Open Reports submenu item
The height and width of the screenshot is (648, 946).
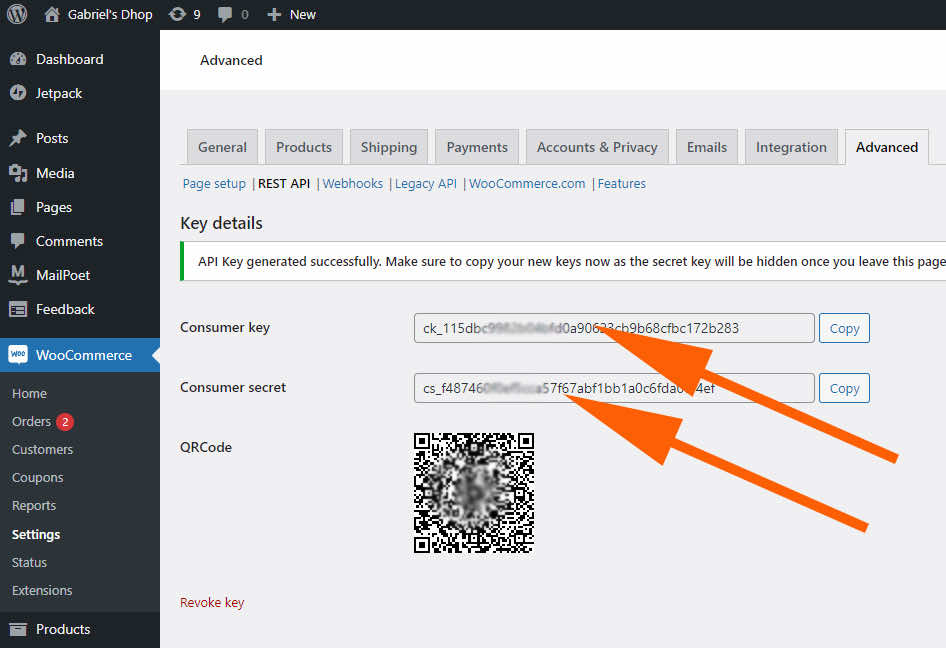point(34,506)
